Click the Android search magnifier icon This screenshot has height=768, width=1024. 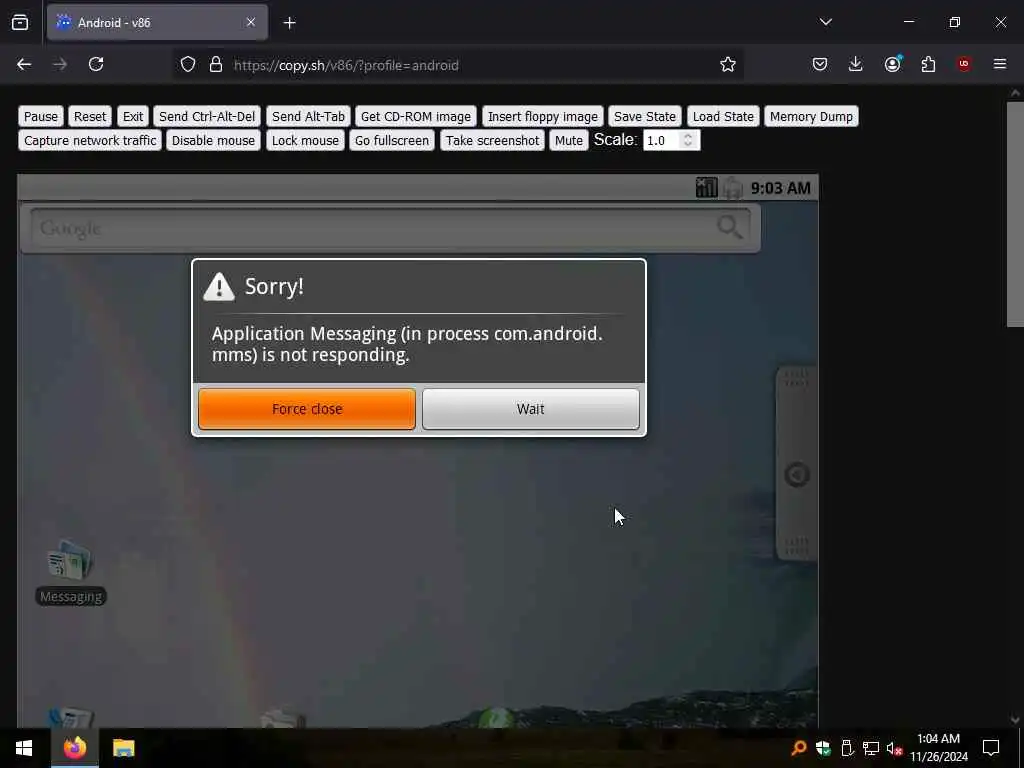coord(729,227)
